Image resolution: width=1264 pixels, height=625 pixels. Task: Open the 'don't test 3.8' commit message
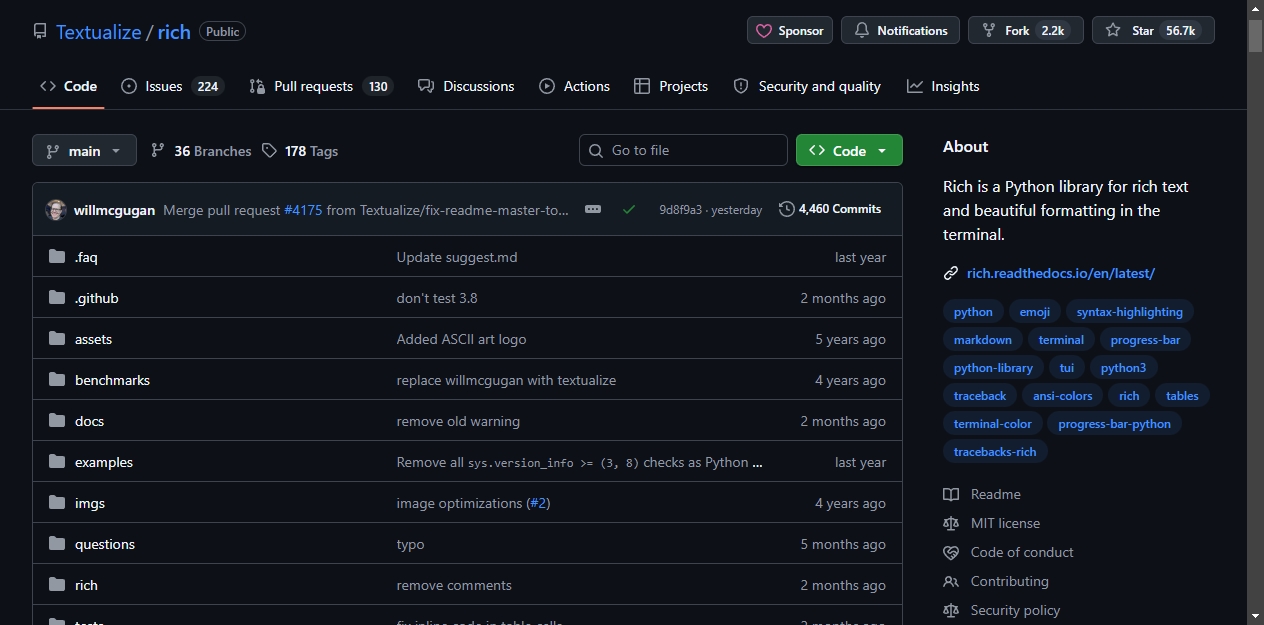point(437,298)
